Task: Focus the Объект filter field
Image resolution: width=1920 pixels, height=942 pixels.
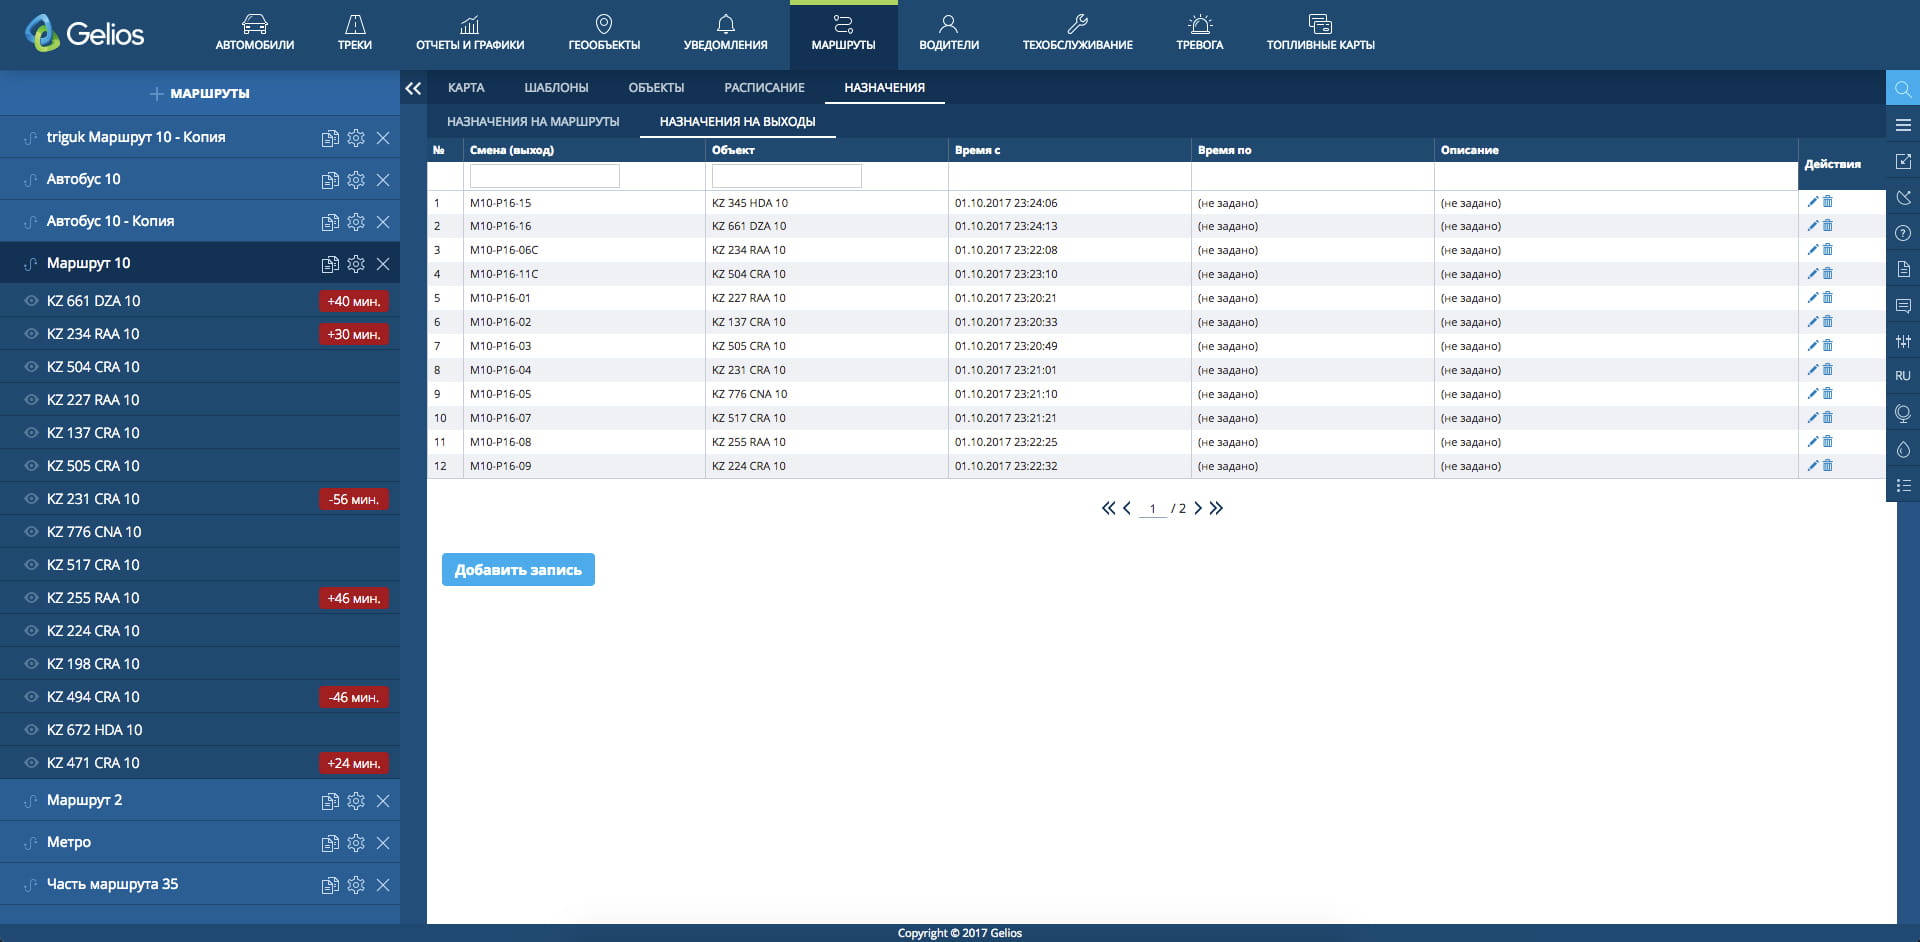Action: coord(787,176)
